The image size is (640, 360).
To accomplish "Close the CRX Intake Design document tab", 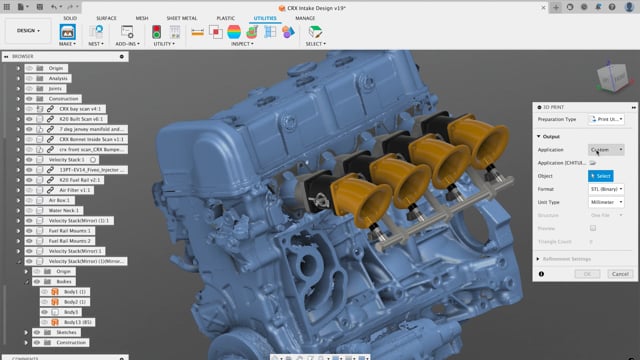I will coord(543,7).
